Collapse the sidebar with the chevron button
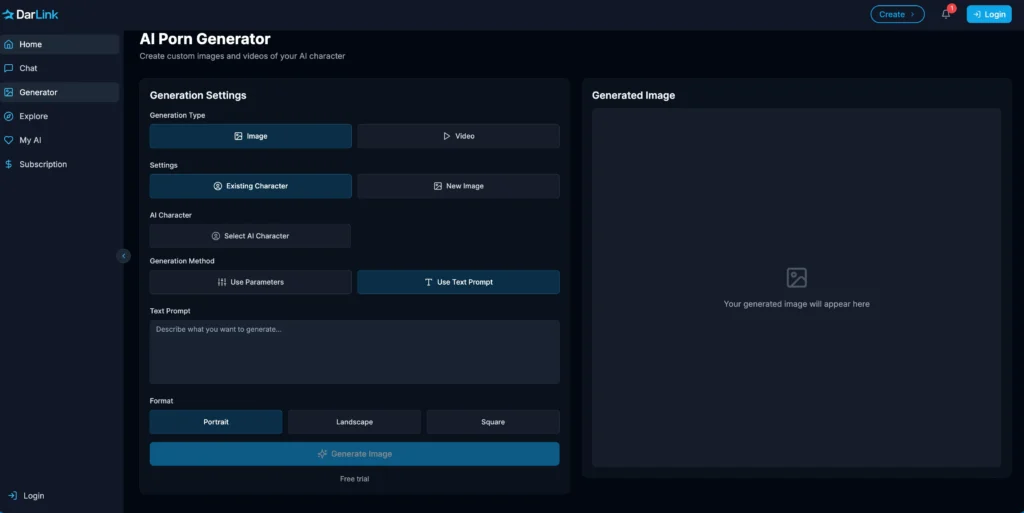The image size is (1024, 513). tap(123, 256)
